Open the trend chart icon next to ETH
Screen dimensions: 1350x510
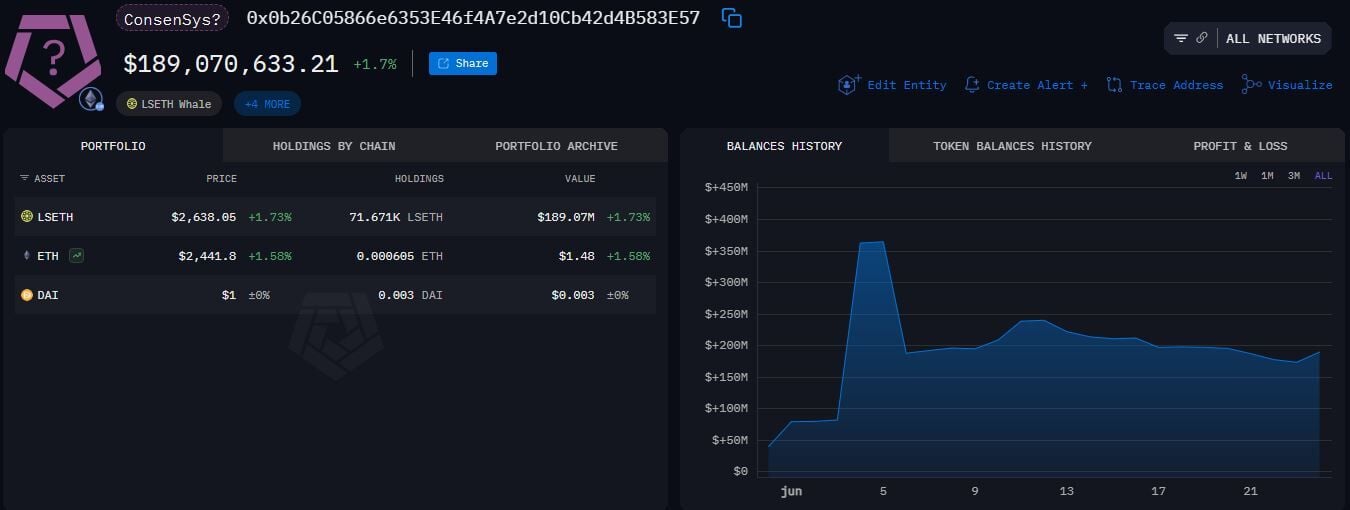[x=77, y=256]
